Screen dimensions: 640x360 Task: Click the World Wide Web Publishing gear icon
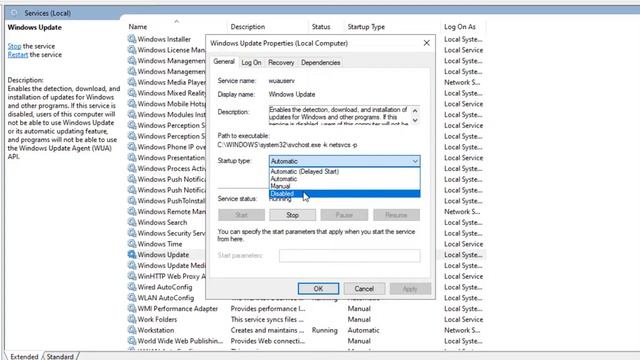(132, 341)
